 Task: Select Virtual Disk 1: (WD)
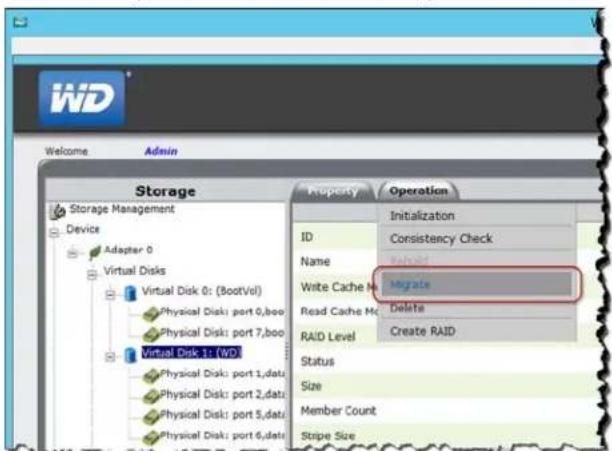(x=191, y=353)
